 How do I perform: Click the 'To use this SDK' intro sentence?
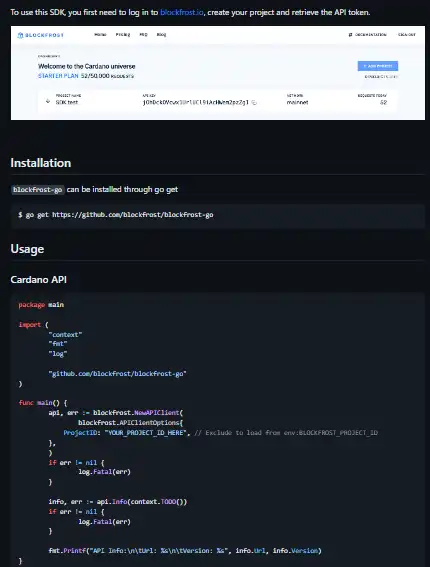tap(190, 12)
